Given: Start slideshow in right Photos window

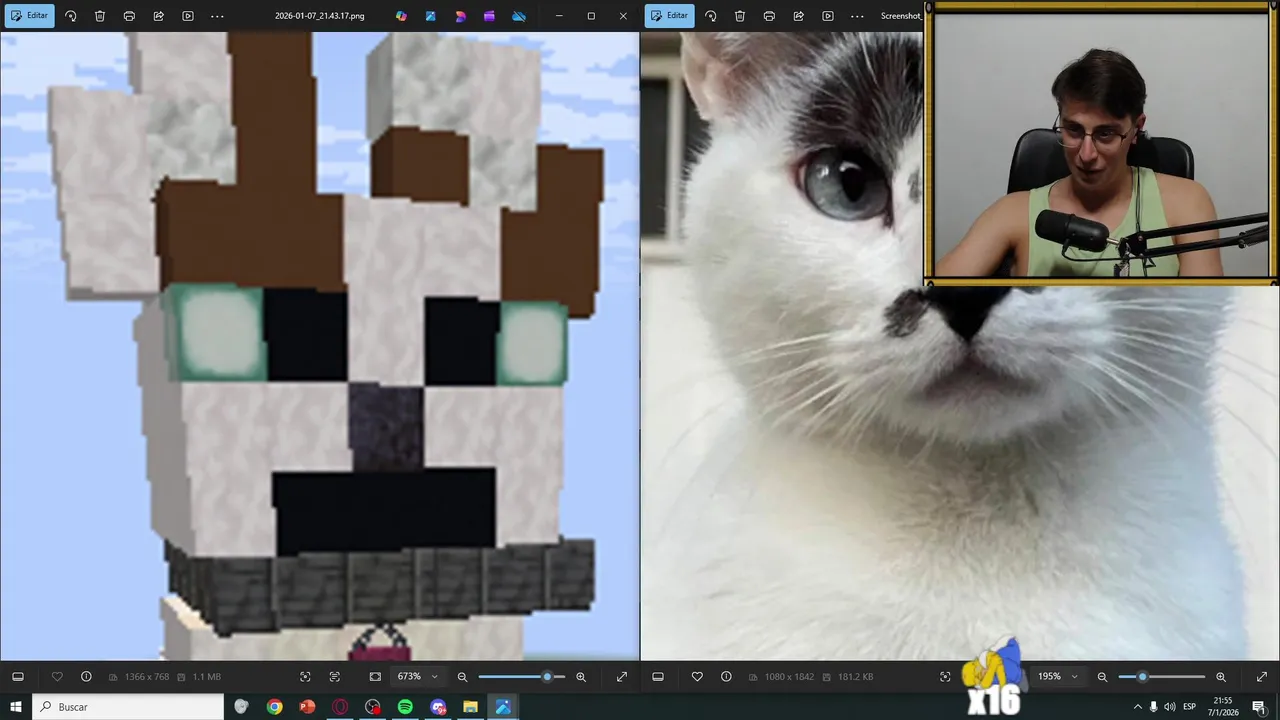Looking at the screenshot, I should pyautogui.click(x=828, y=16).
